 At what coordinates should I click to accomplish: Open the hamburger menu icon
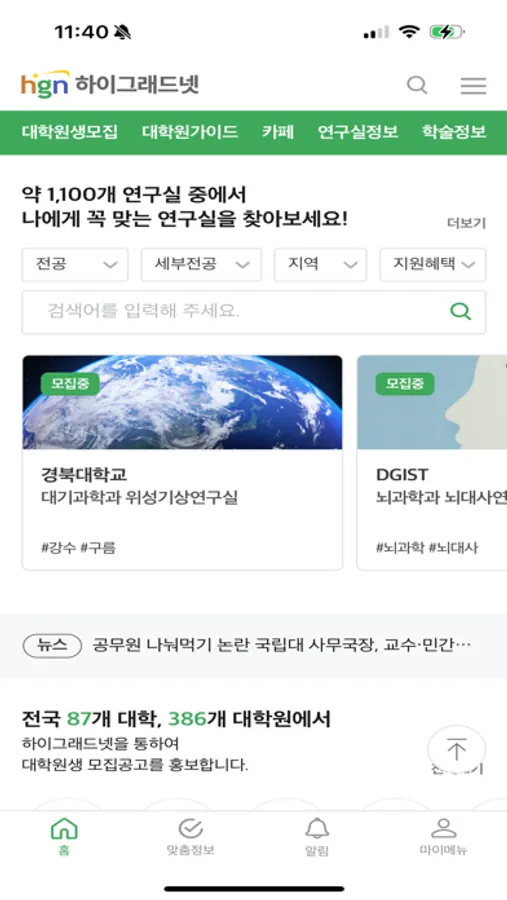pyautogui.click(x=473, y=86)
